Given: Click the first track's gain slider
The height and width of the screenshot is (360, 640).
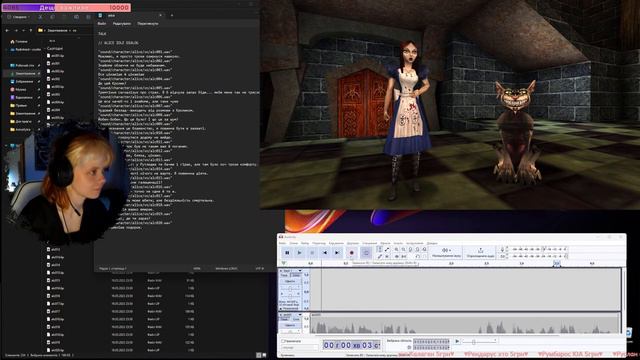Looking at the screenshot, I should pyautogui.click(x=290, y=289).
